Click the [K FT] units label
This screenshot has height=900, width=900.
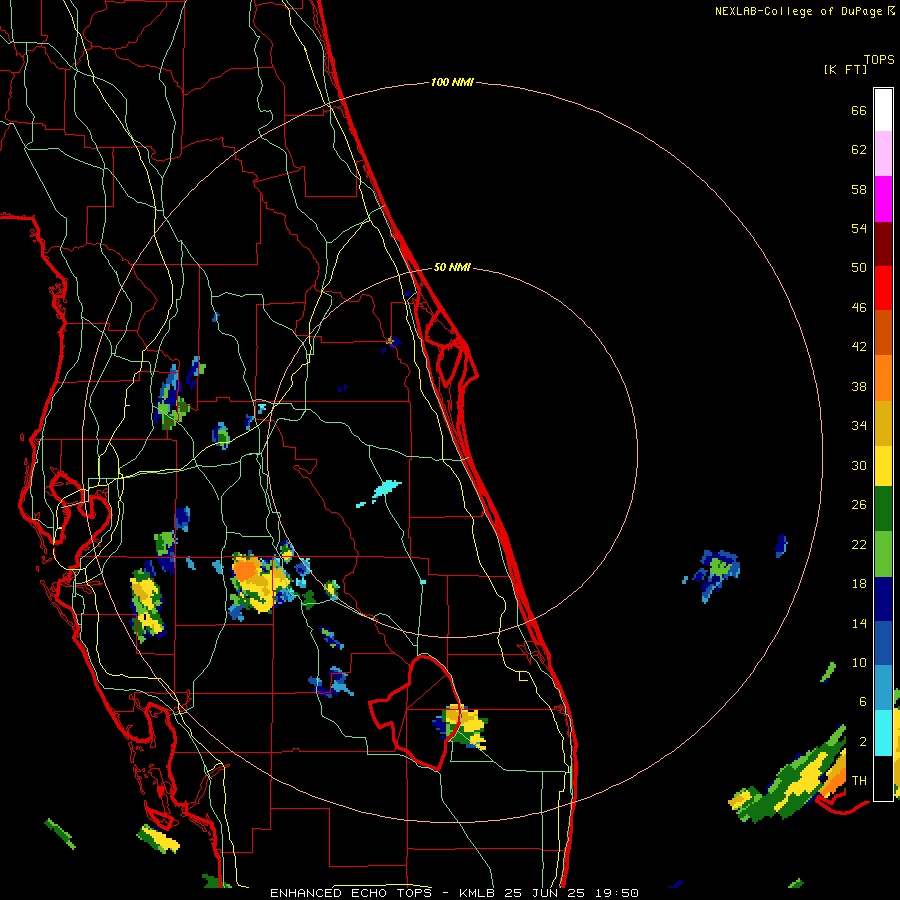pyautogui.click(x=845, y=69)
